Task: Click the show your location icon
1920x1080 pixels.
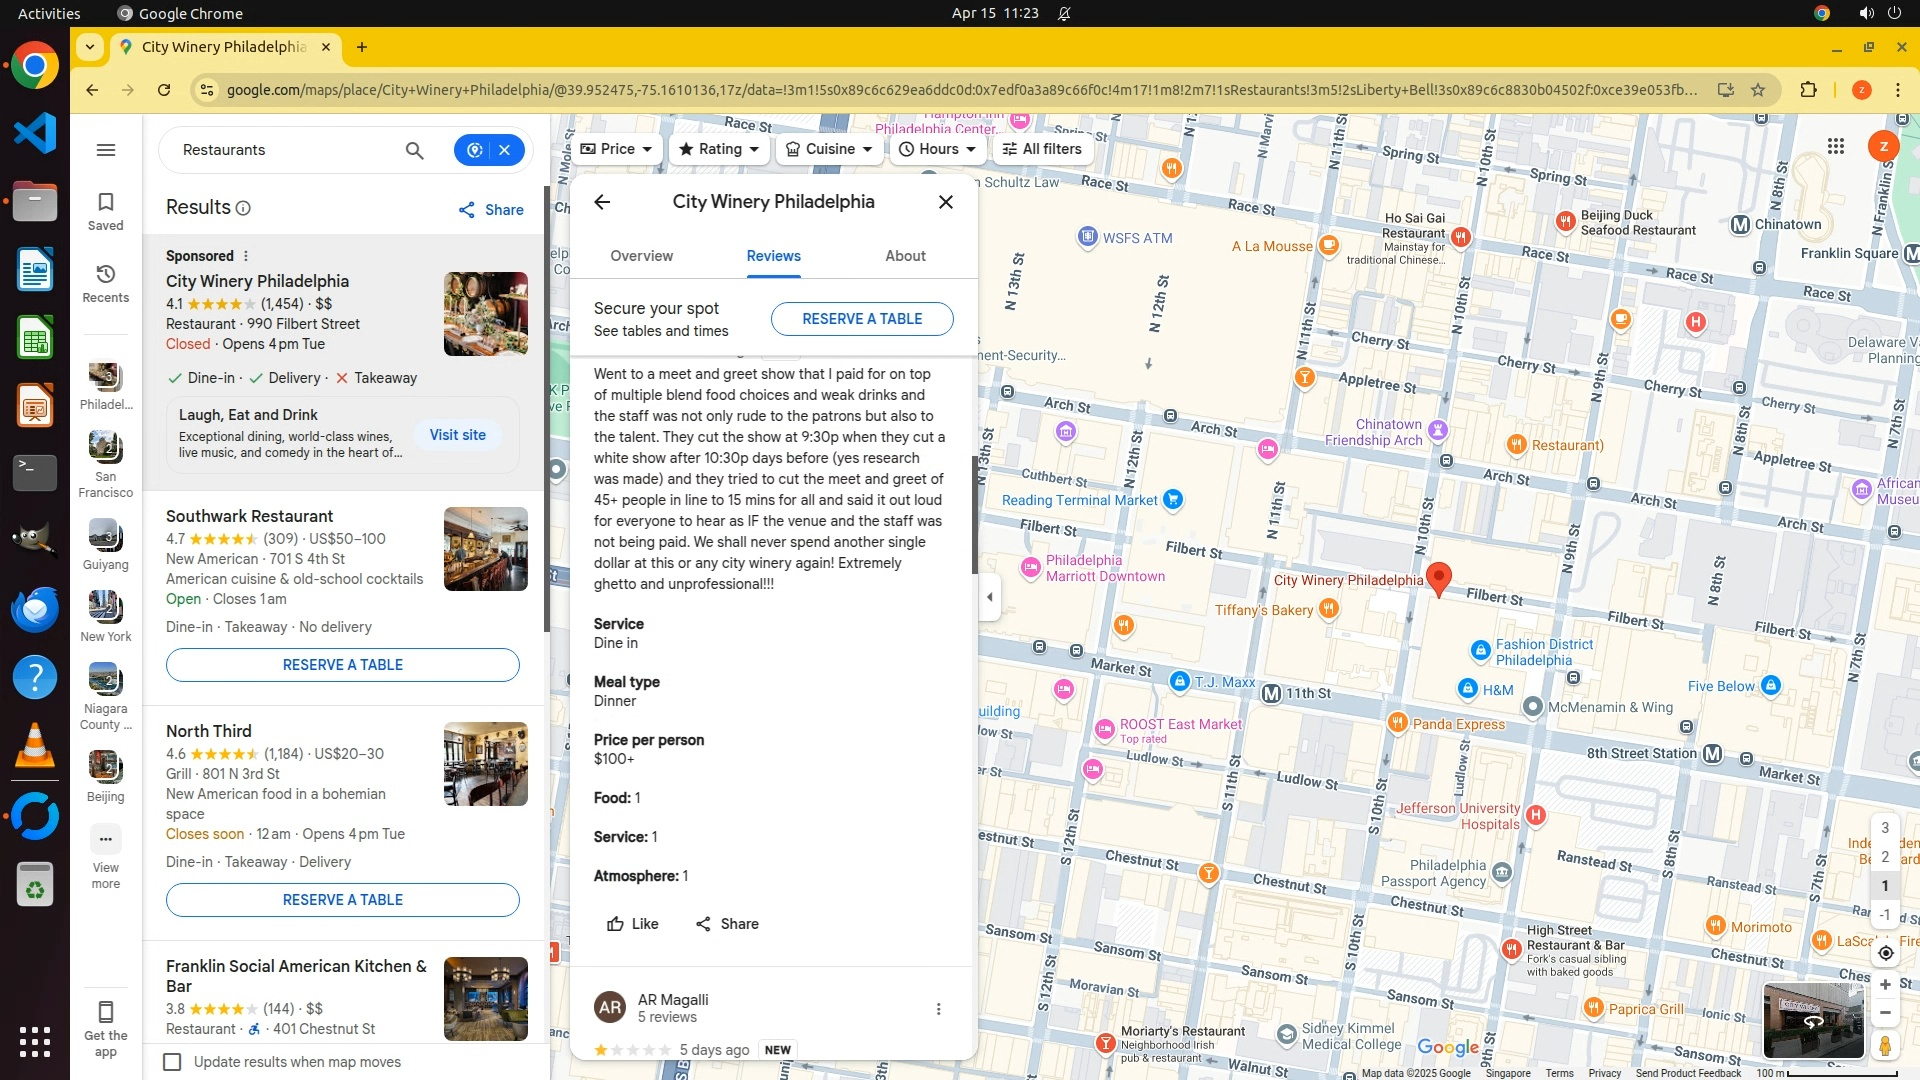Action: (x=1885, y=953)
